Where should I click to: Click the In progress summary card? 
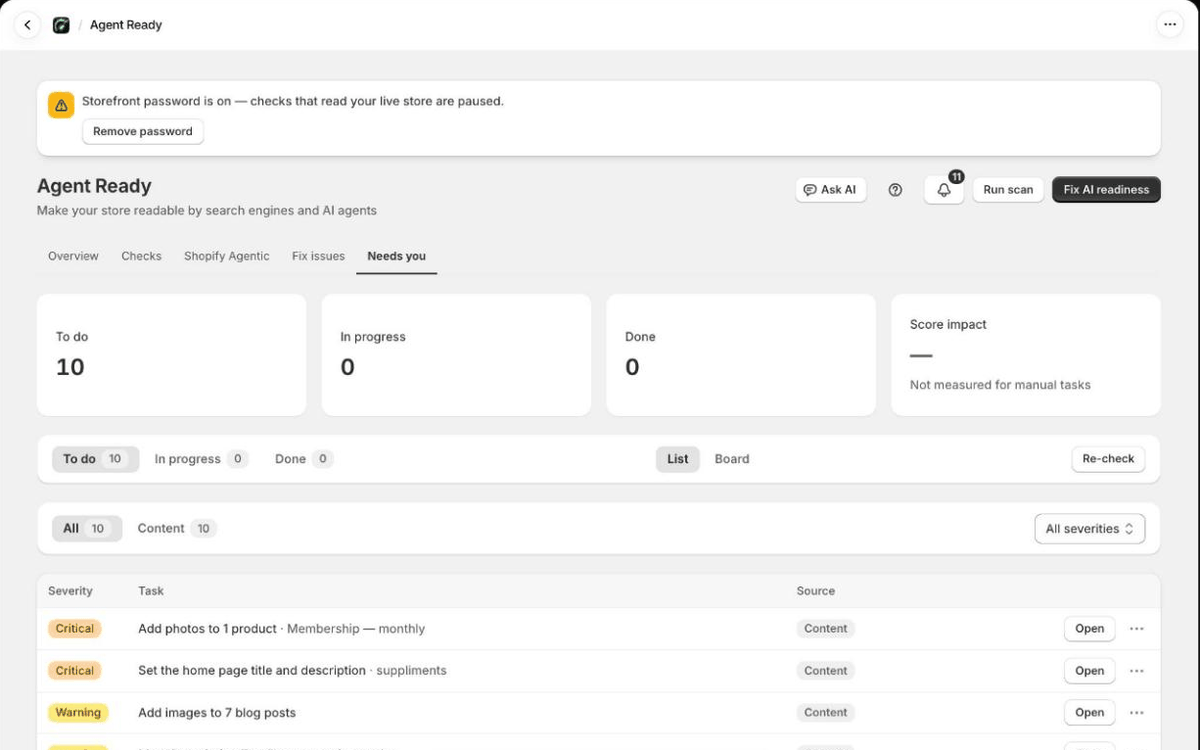[456, 355]
